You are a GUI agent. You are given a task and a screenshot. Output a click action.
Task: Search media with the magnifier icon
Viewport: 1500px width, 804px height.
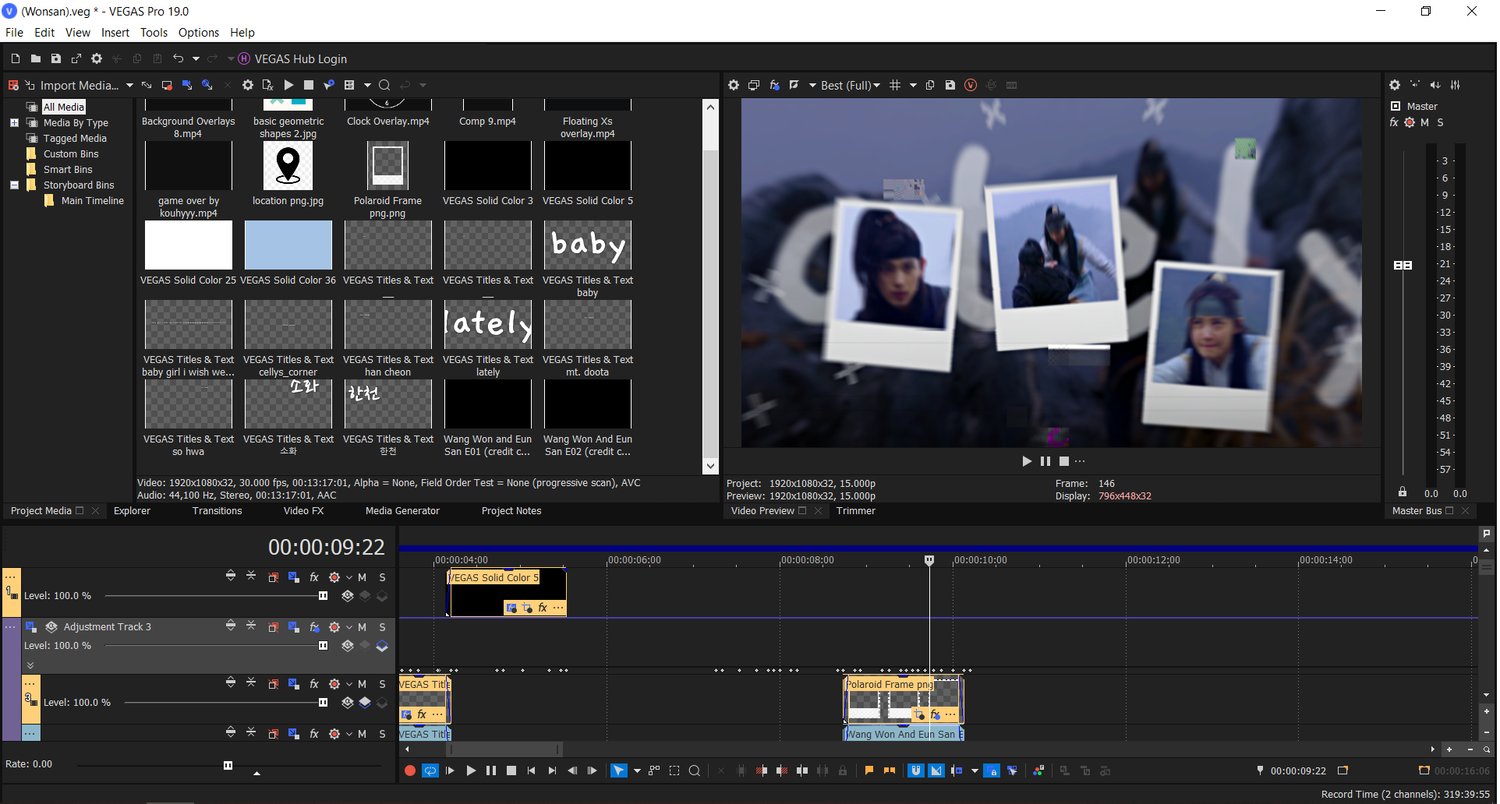tap(383, 85)
